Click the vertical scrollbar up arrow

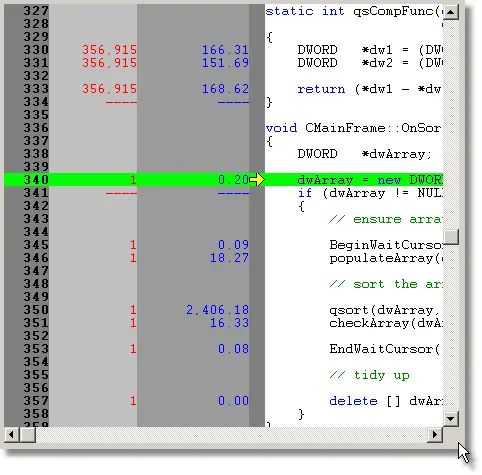[451, 12]
